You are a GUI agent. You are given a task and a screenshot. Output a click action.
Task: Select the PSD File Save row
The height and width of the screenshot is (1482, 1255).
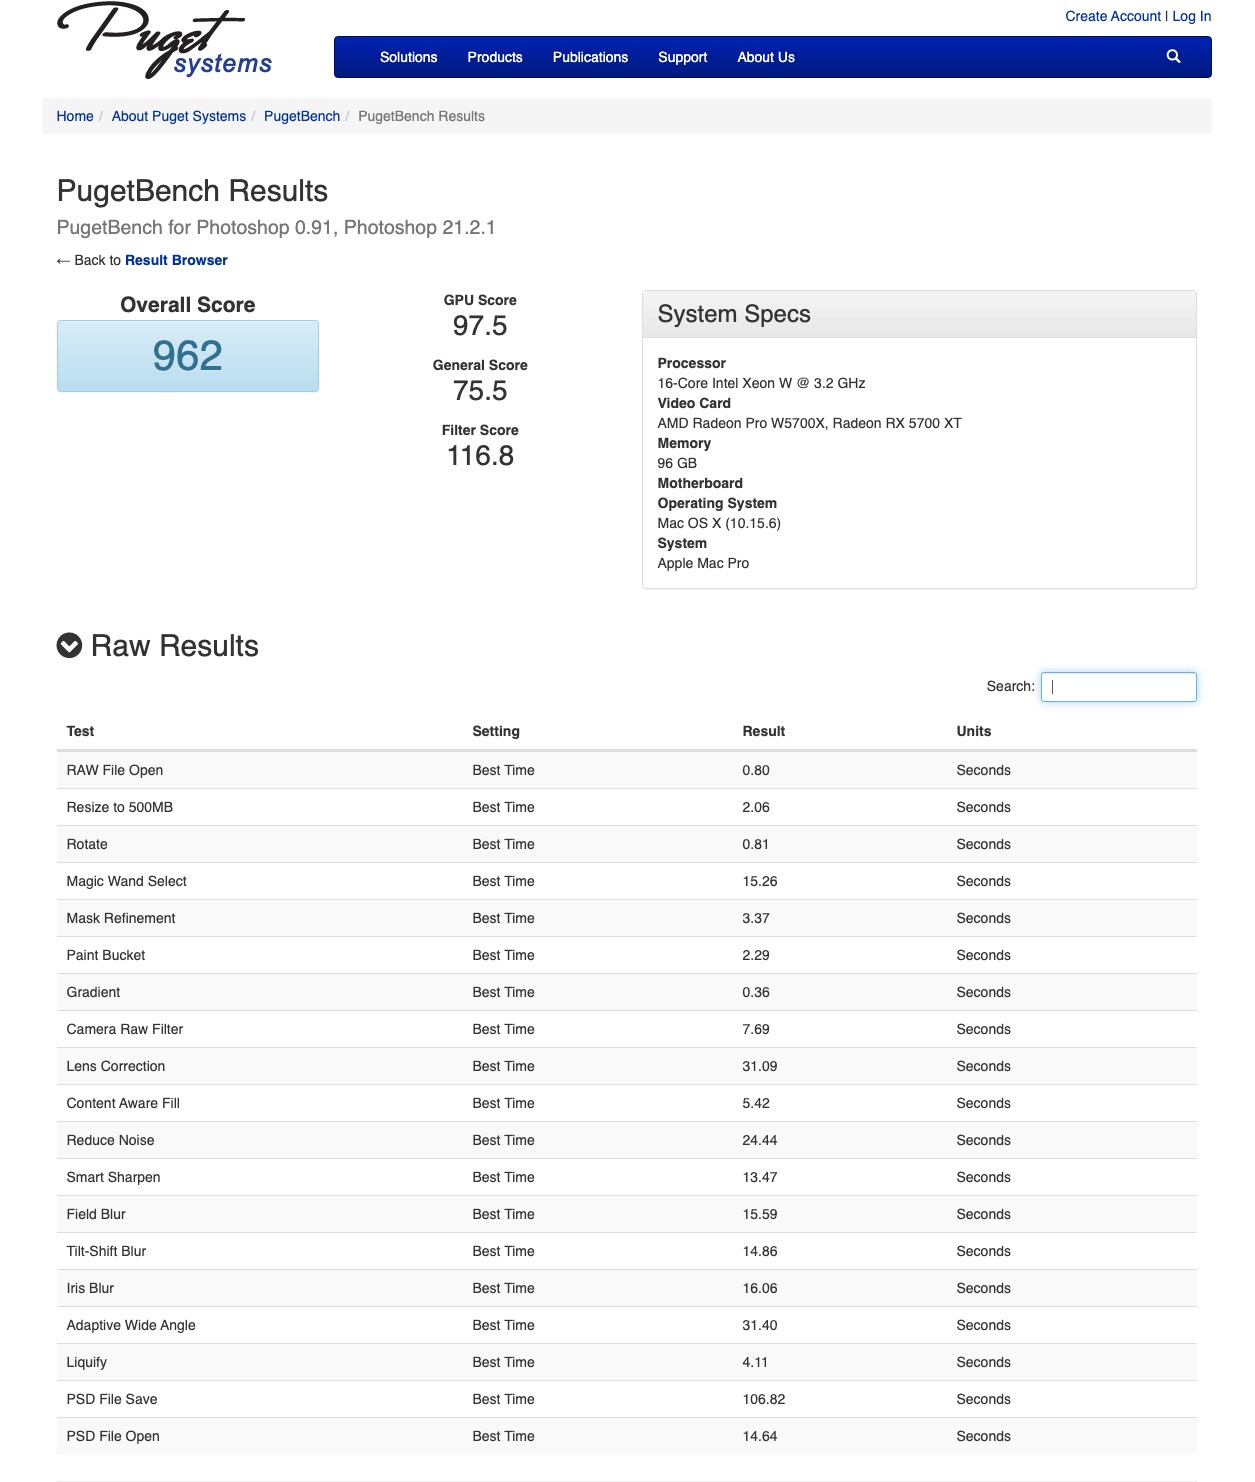pyautogui.click(x=627, y=1399)
